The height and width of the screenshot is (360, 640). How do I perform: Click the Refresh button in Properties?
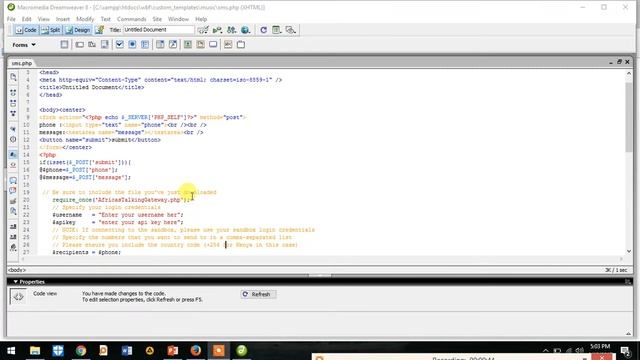pyautogui.click(x=258, y=294)
